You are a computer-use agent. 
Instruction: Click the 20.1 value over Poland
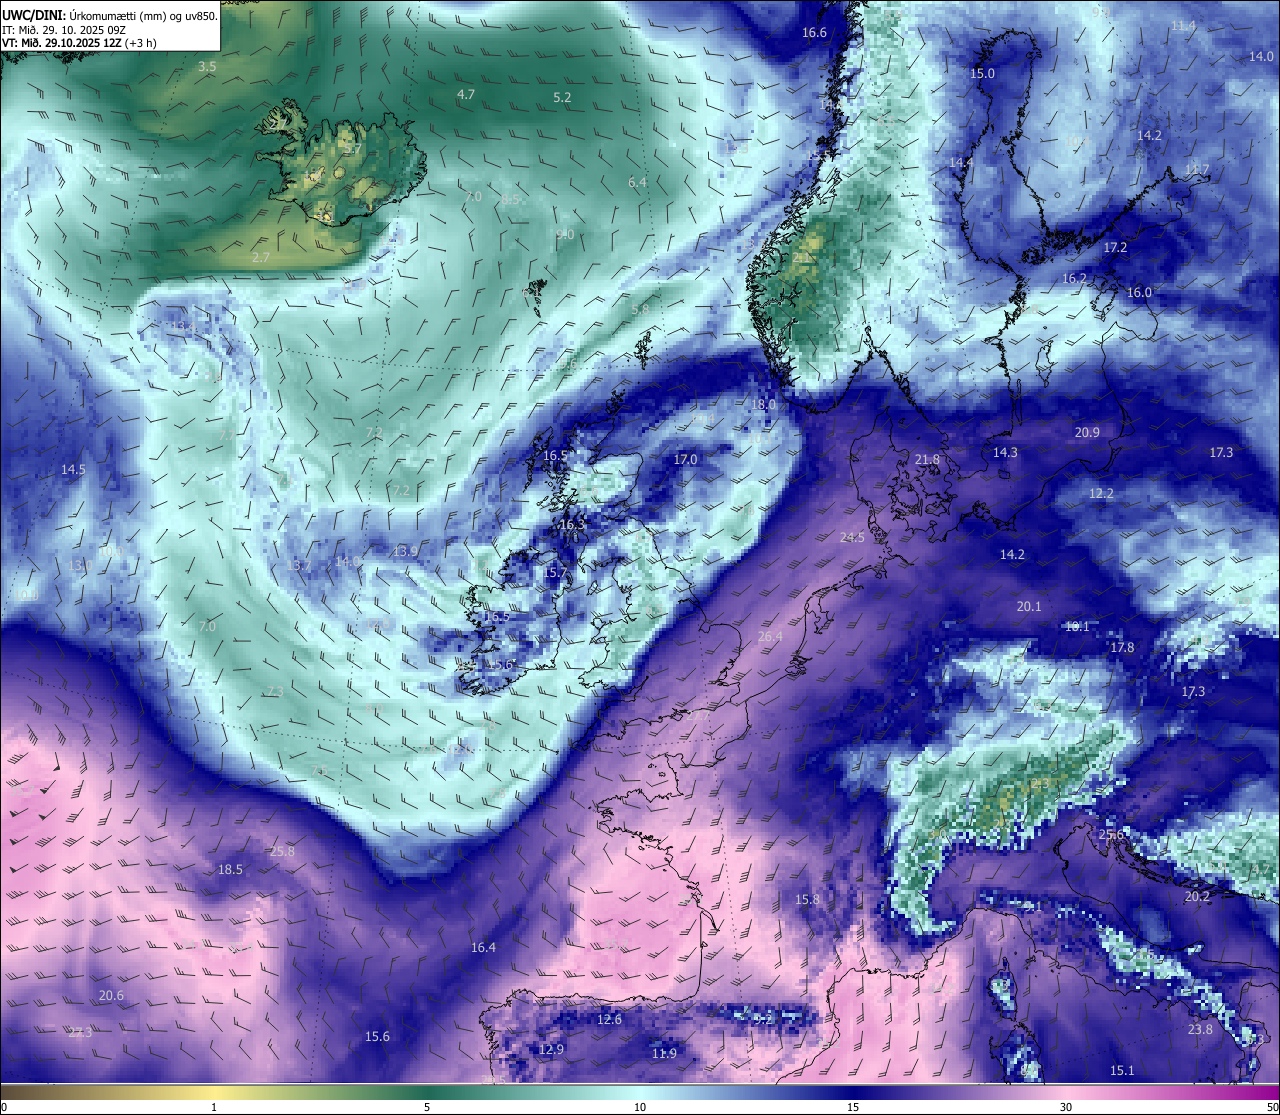1029,606
